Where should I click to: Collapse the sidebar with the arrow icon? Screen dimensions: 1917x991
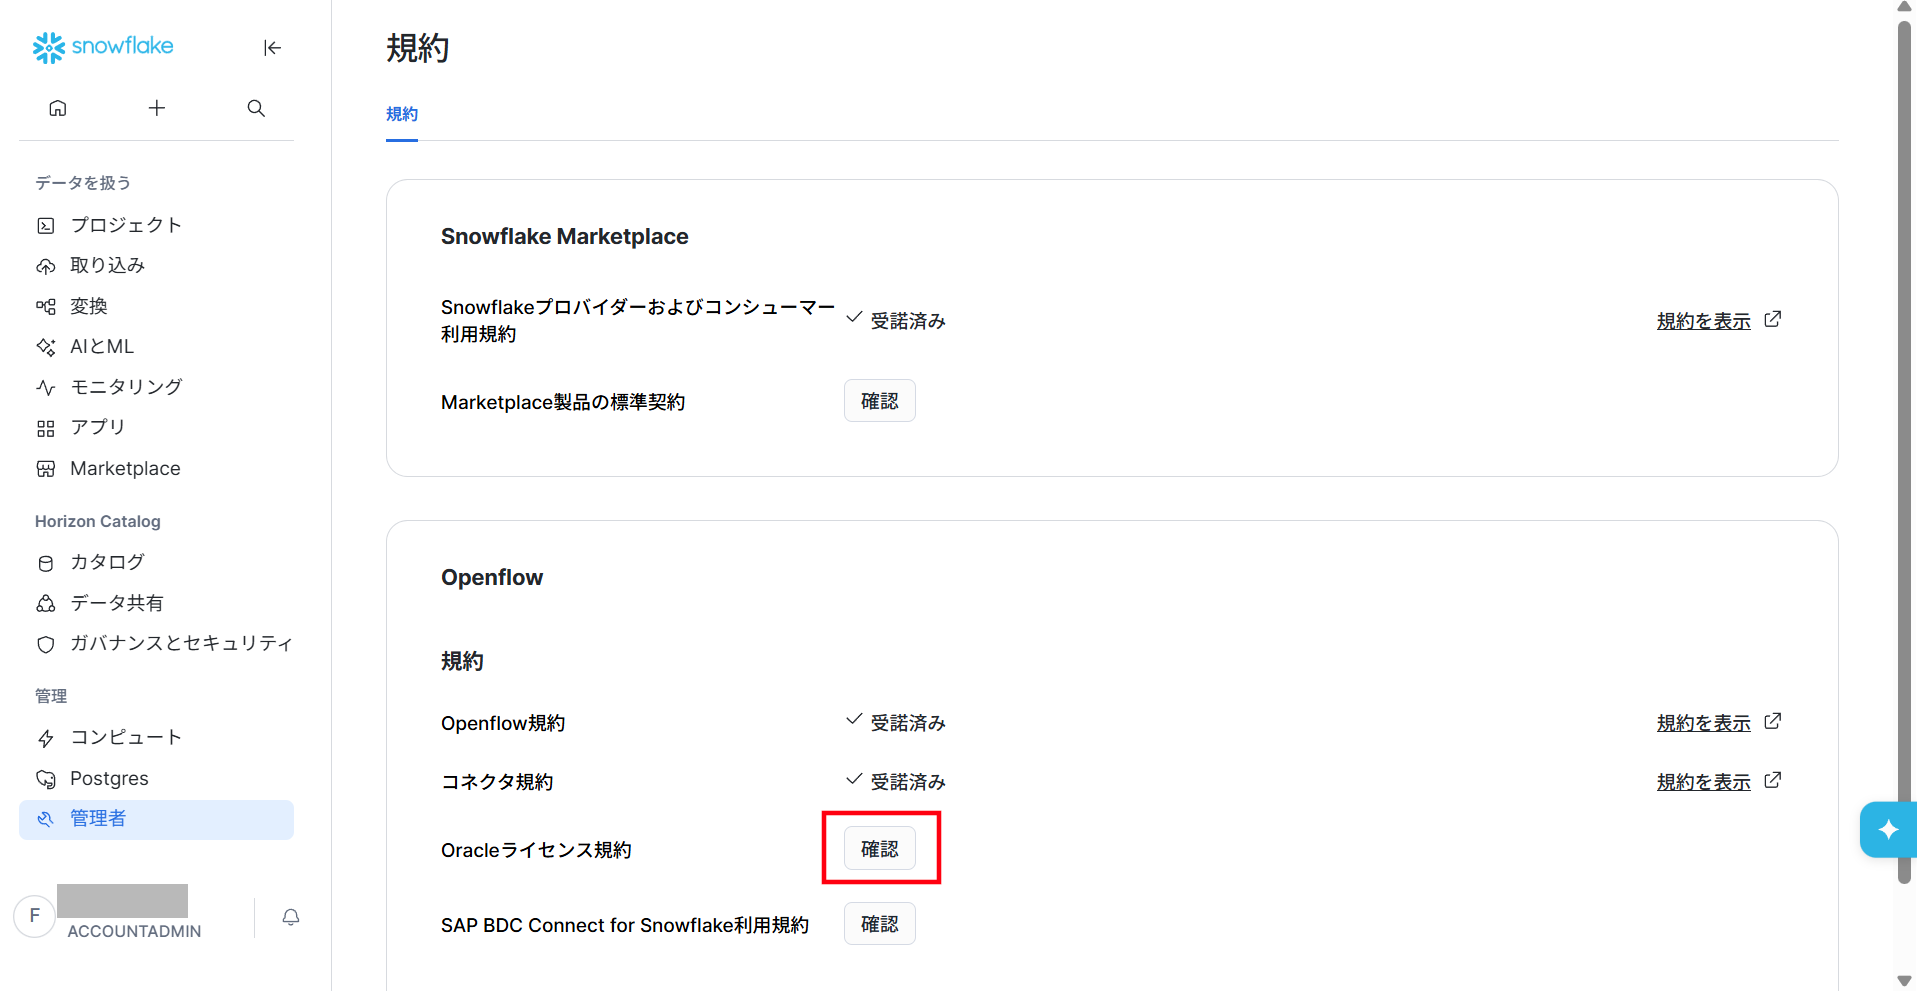click(x=272, y=48)
